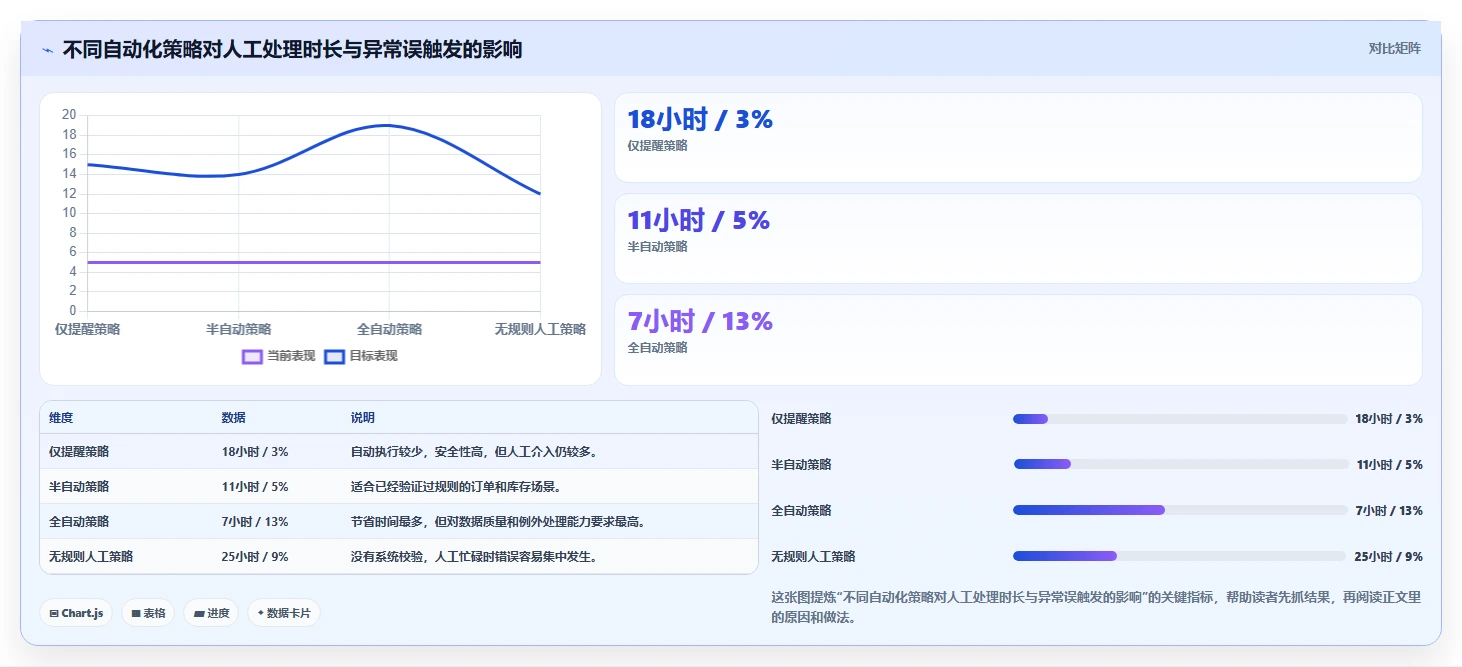1462x667 pixels.
Task: Click the 维度 column header
Action: click(x=61, y=418)
